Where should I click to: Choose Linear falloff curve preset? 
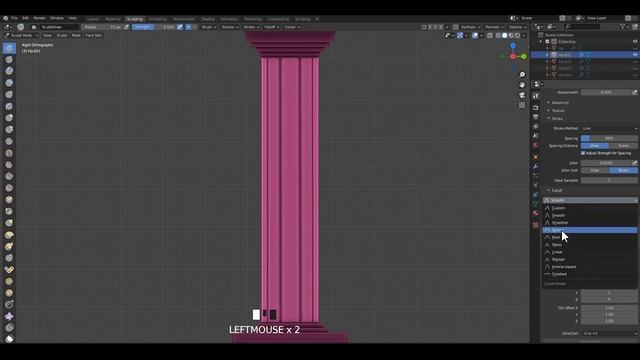pos(590,252)
